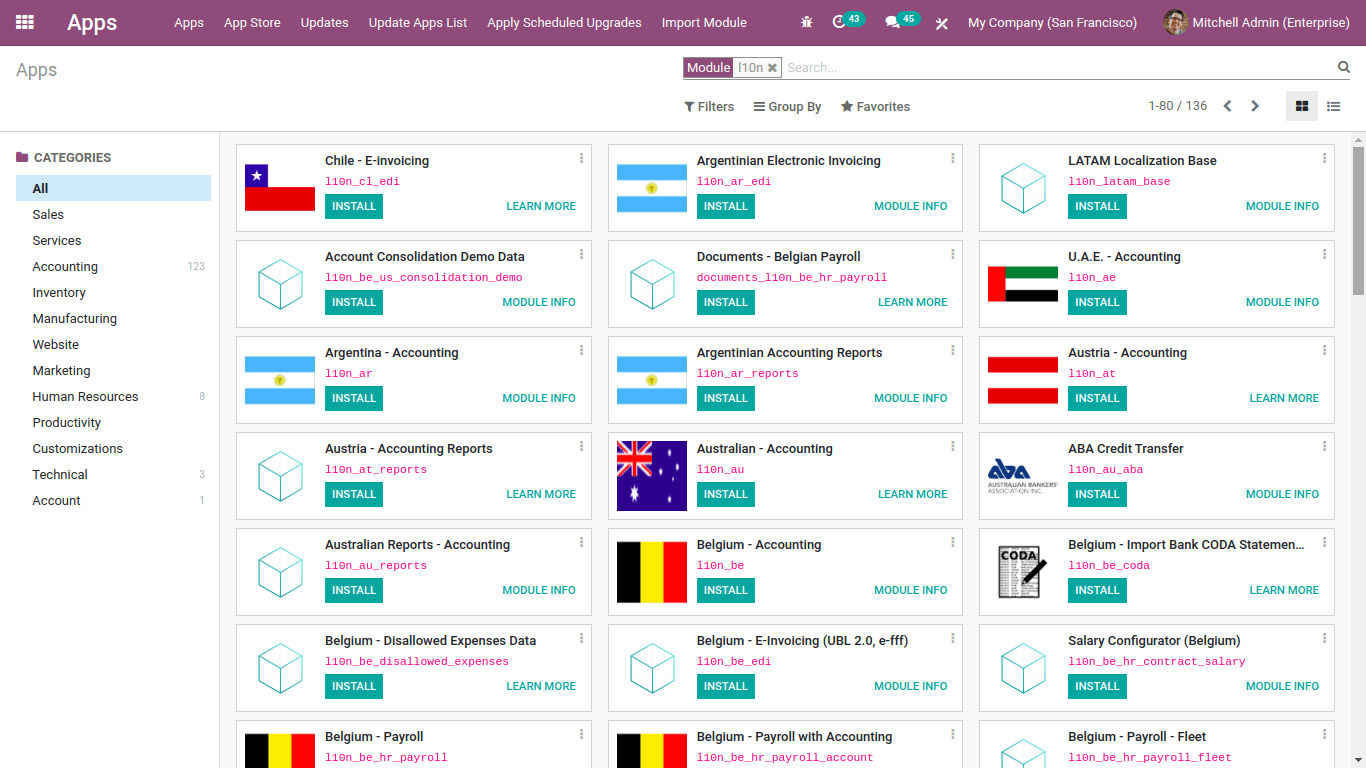Click the debug bug icon in navbar
This screenshot has height=768, width=1366.
pyautogui.click(x=807, y=22)
